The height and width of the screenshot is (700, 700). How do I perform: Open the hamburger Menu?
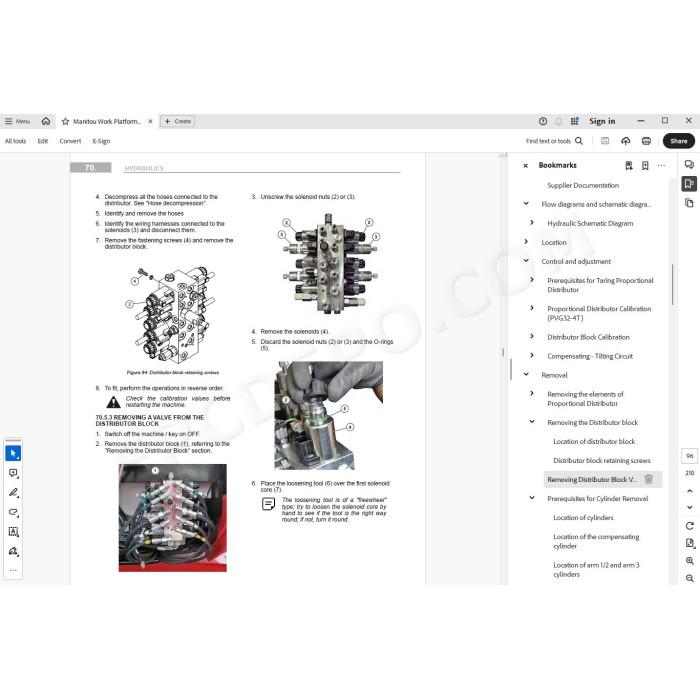tap(17, 121)
